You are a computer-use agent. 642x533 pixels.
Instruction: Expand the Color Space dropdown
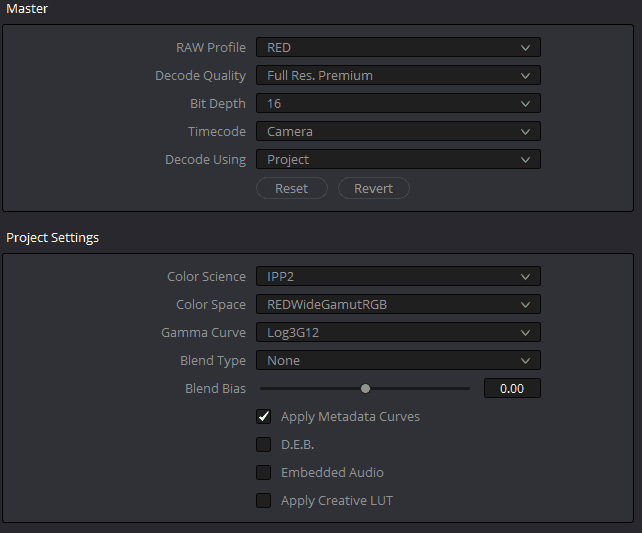click(x=398, y=305)
